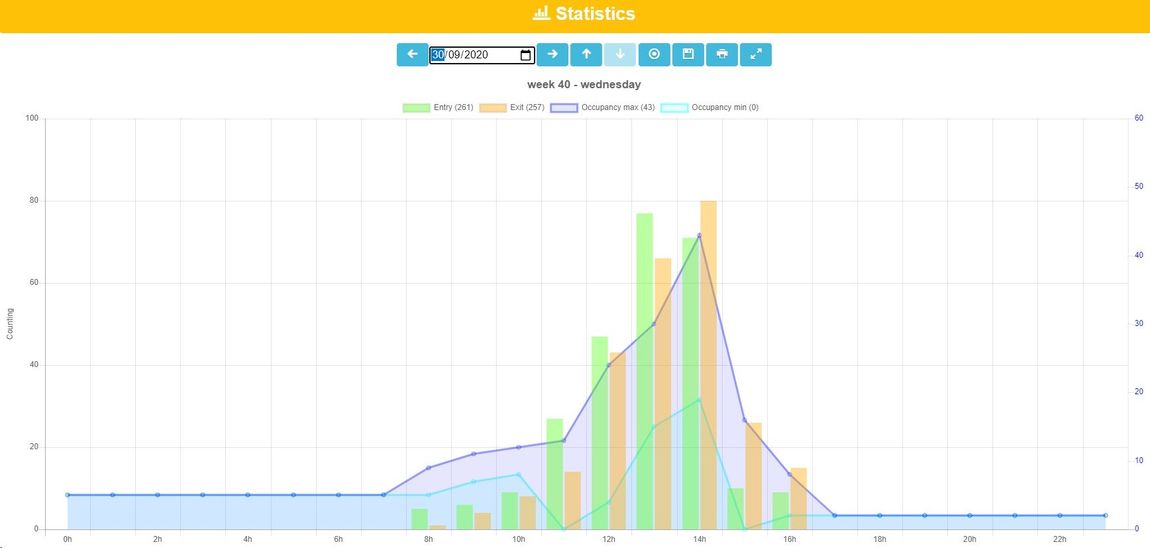Click the 'Counting' y-axis label
This screenshot has height=548, width=1150.
point(10,324)
